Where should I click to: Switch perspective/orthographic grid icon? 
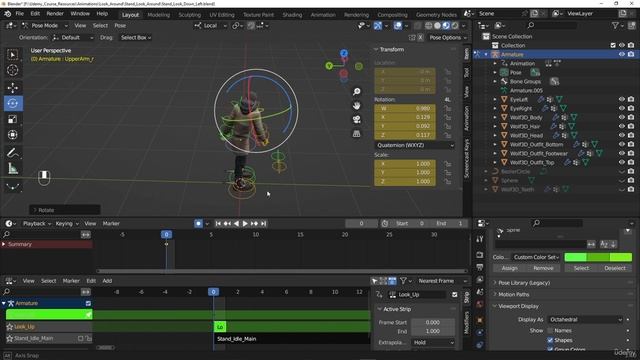coord(356,133)
